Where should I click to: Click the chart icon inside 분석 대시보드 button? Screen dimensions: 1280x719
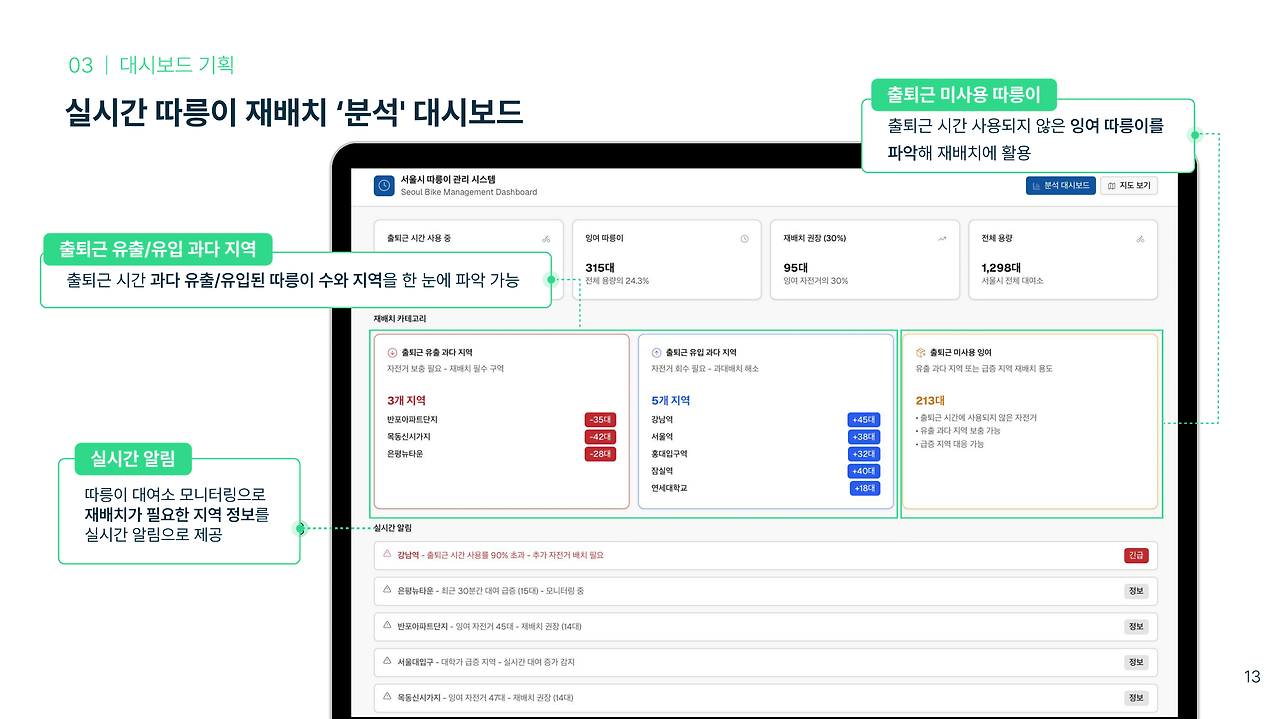(x=1036, y=186)
